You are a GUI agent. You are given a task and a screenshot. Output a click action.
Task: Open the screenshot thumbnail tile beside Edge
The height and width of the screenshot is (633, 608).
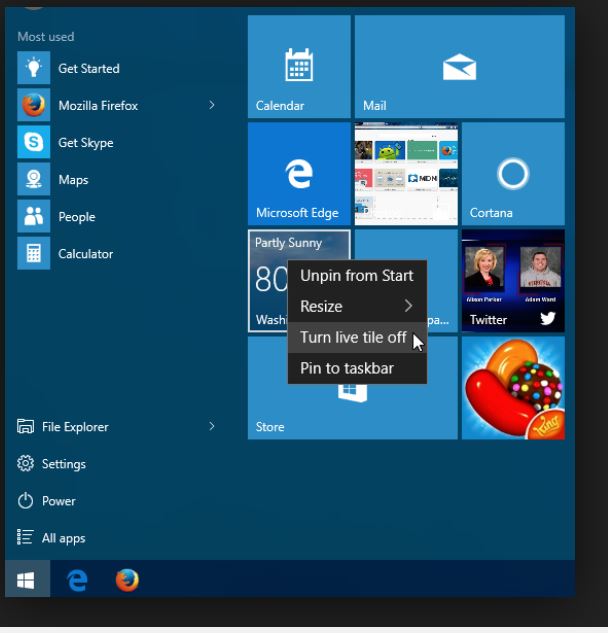tap(406, 174)
